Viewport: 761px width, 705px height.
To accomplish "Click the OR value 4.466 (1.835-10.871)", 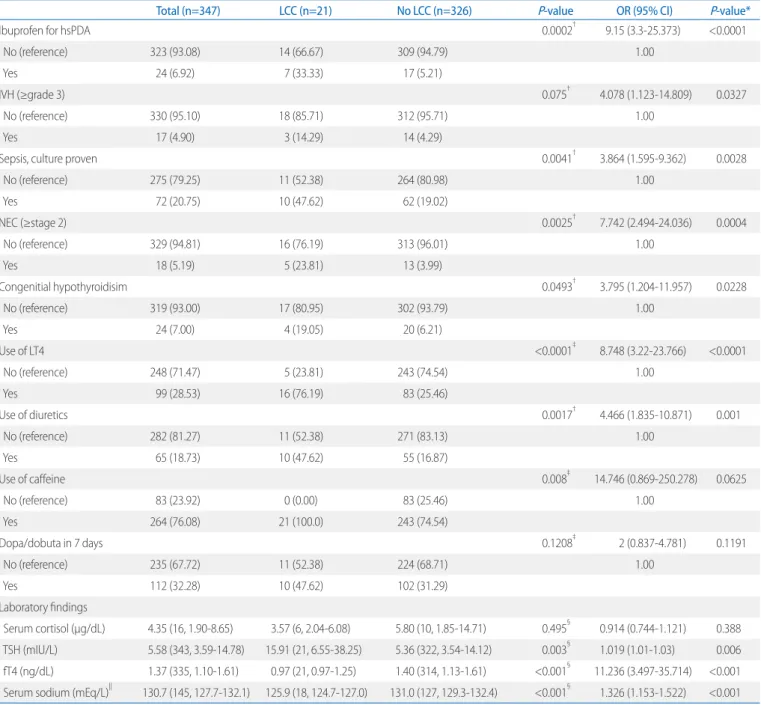I will [x=645, y=415].
